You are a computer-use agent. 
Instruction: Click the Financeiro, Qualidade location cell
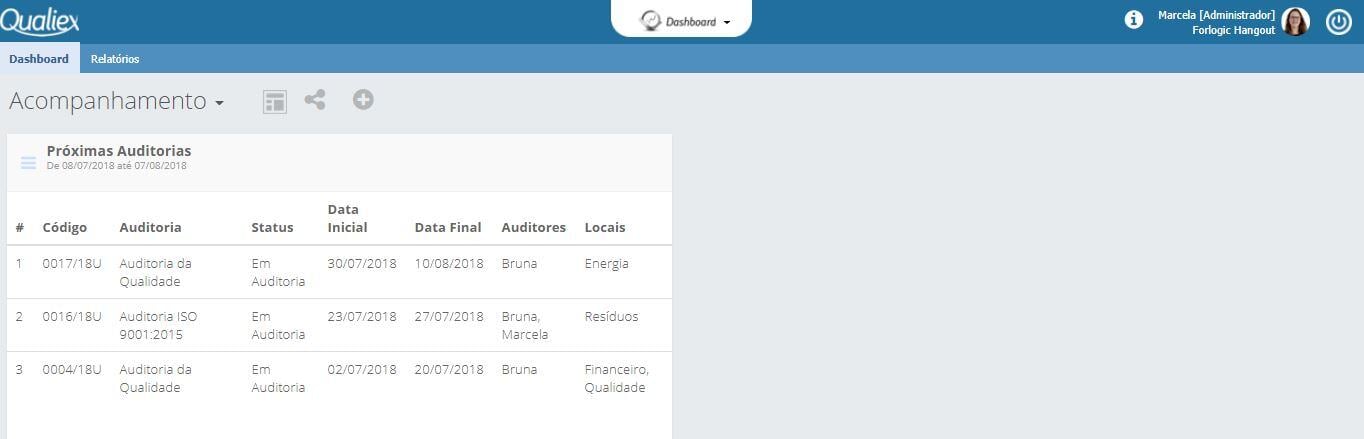point(617,378)
